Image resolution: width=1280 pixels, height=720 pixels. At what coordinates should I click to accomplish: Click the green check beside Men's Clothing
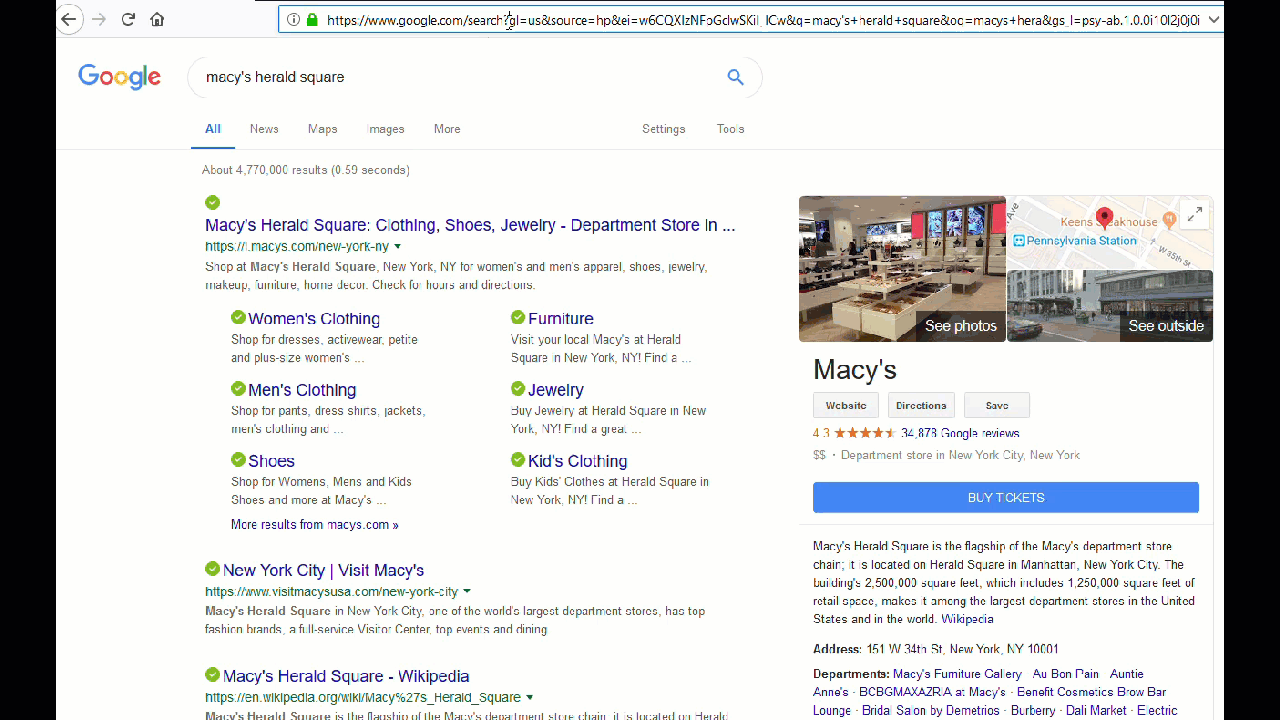click(x=238, y=388)
